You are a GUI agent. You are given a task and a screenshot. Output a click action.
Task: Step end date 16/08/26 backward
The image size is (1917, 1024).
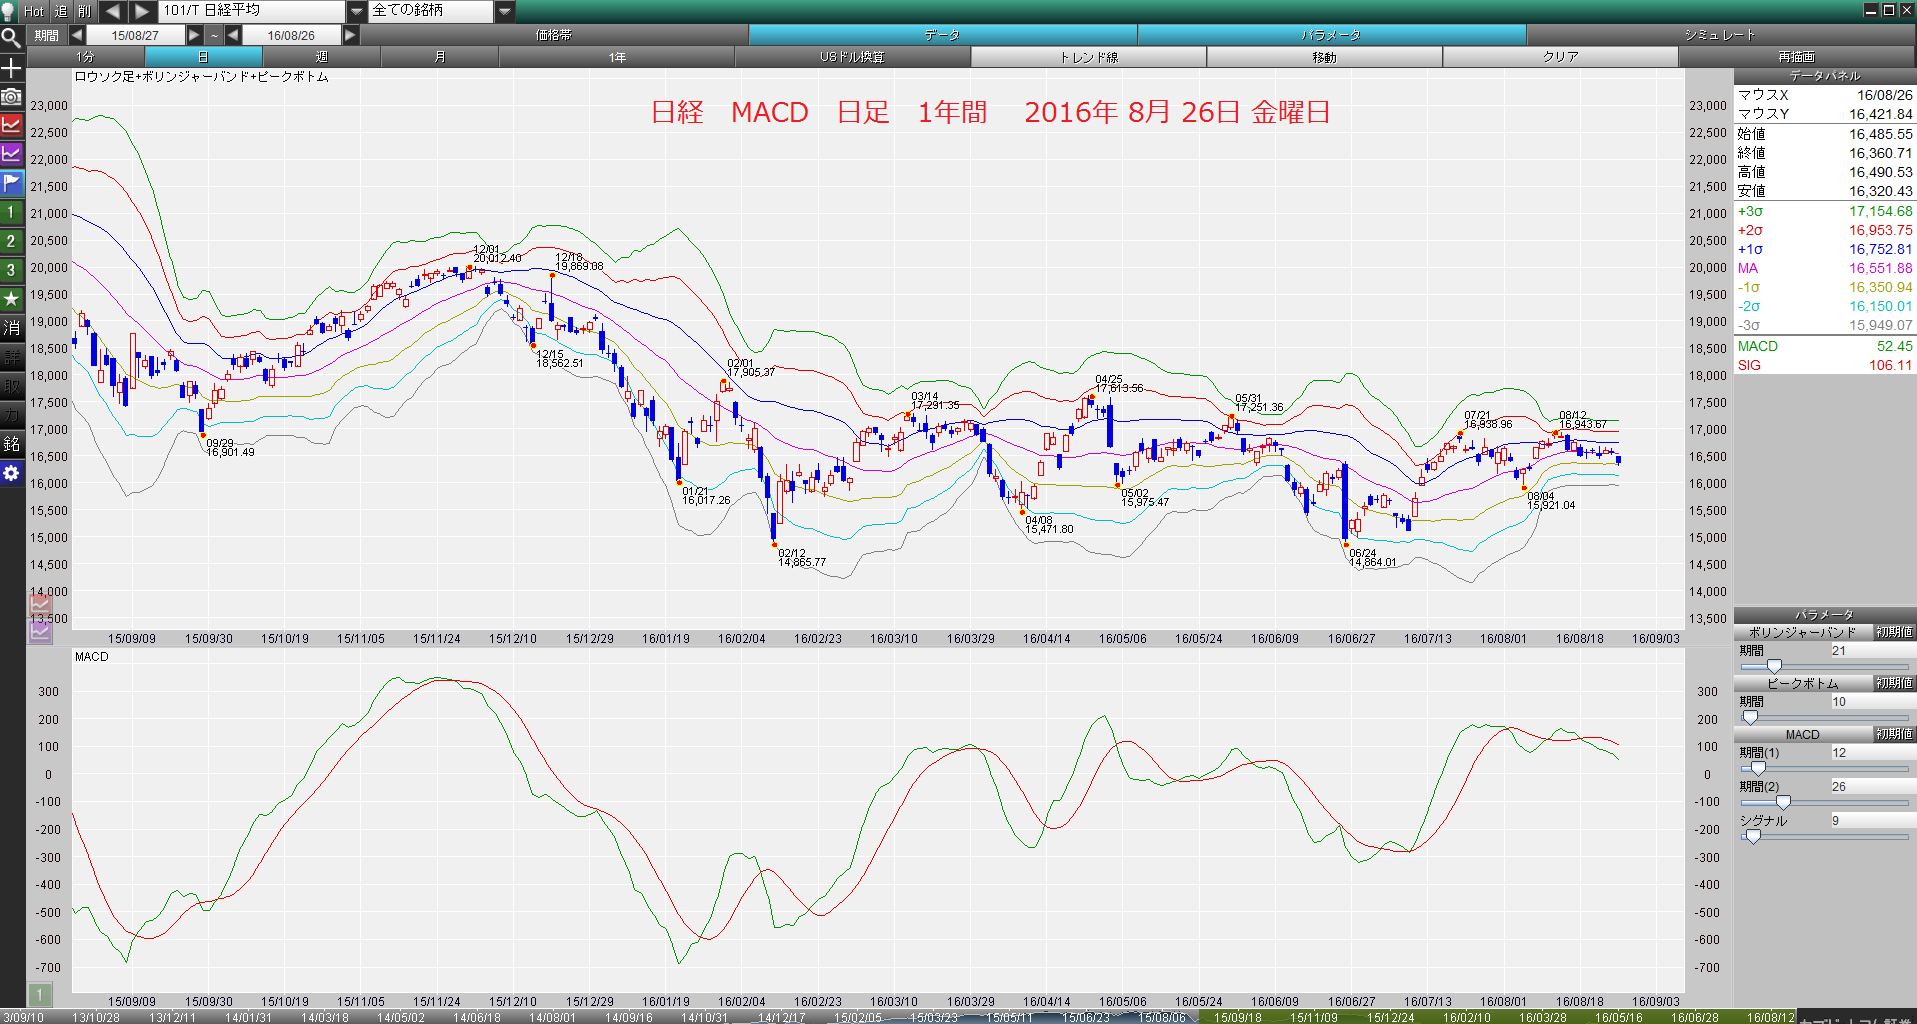point(233,35)
